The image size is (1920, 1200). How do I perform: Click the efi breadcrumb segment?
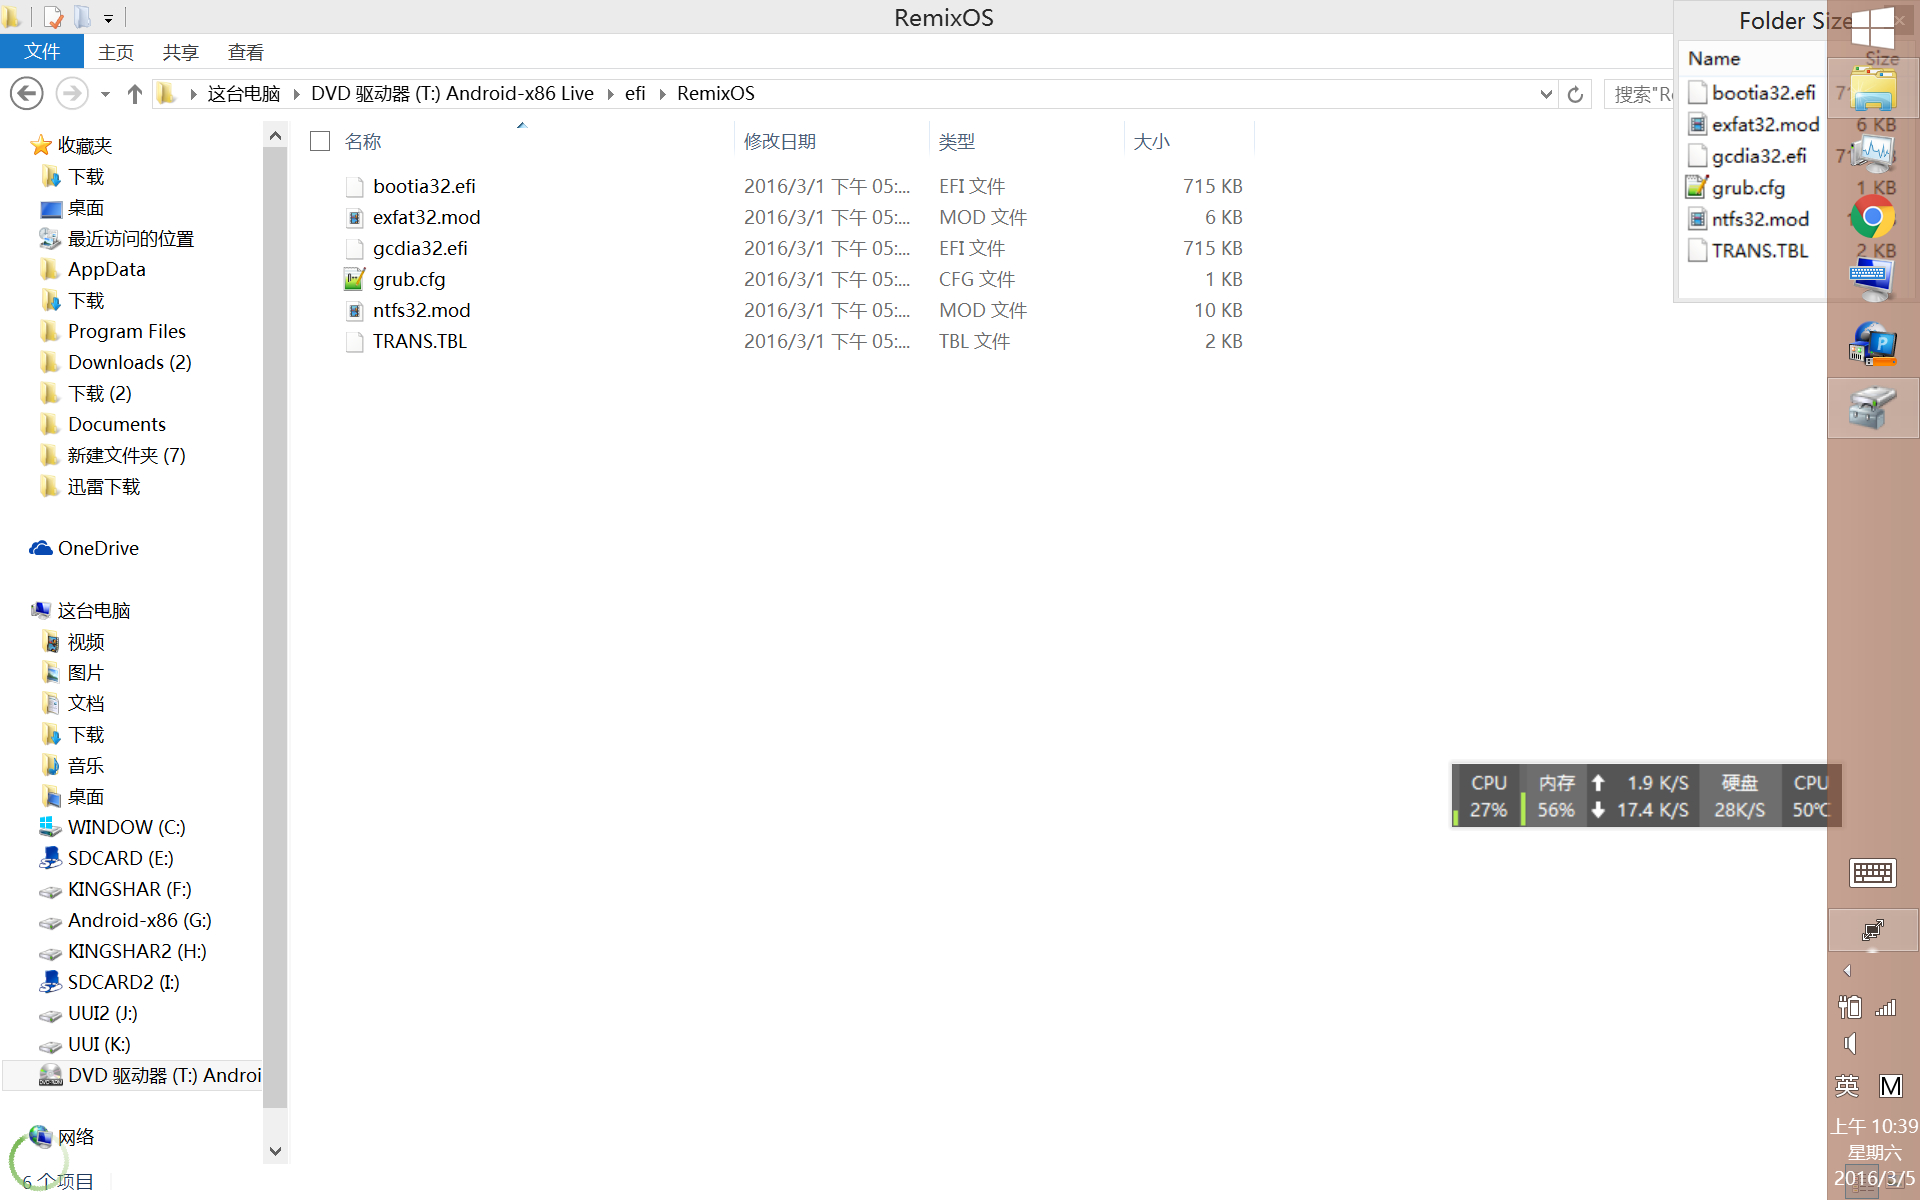635,94
